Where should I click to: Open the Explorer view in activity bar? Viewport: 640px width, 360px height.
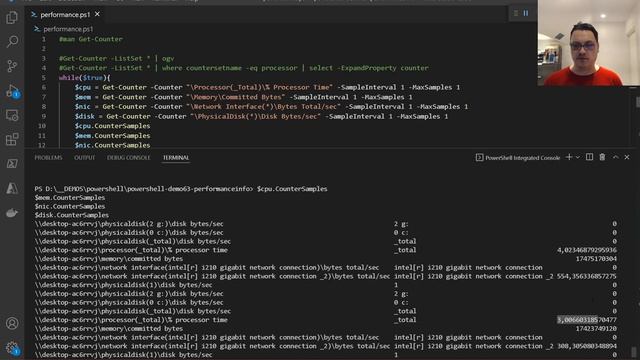click(x=12, y=18)
